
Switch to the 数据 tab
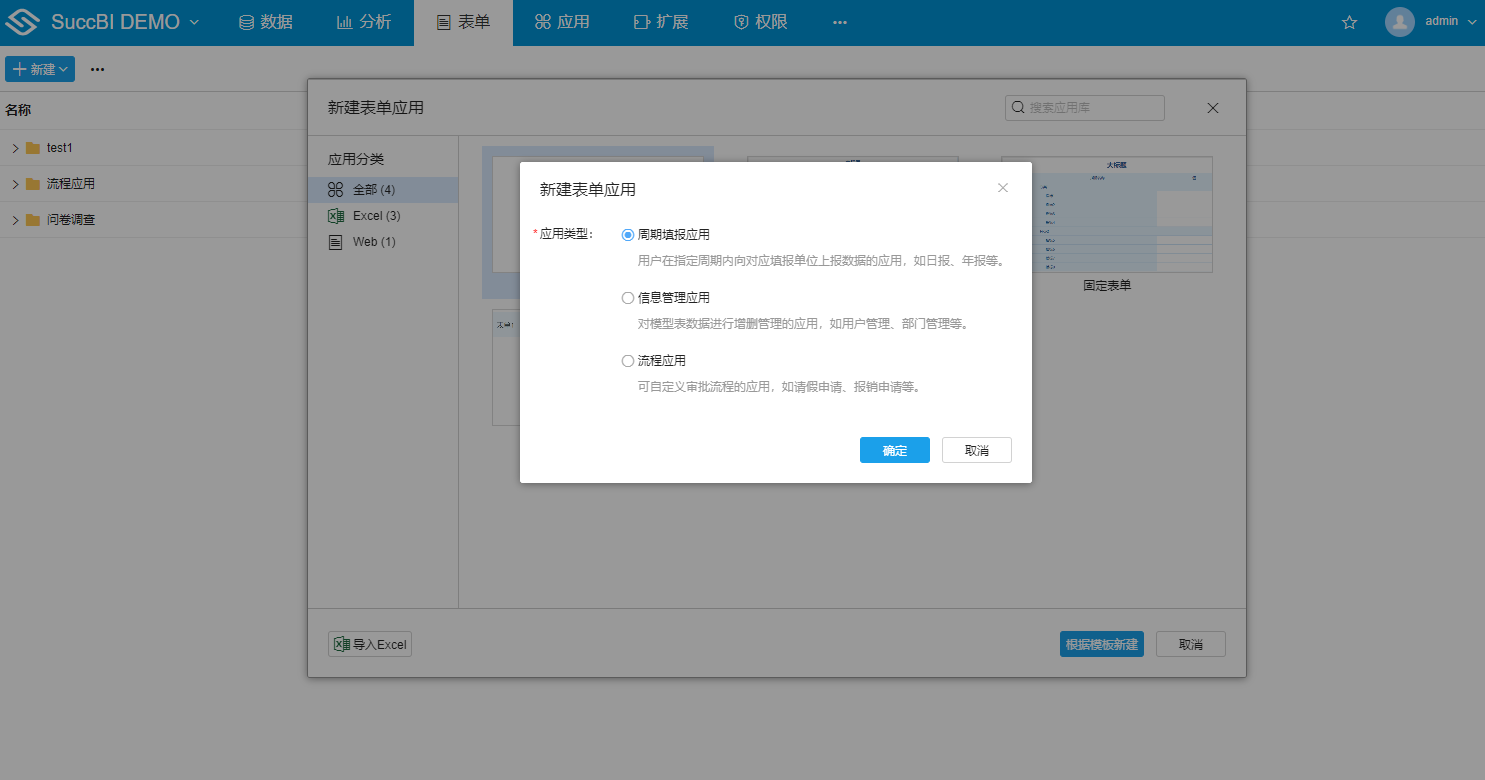point(266,22)
